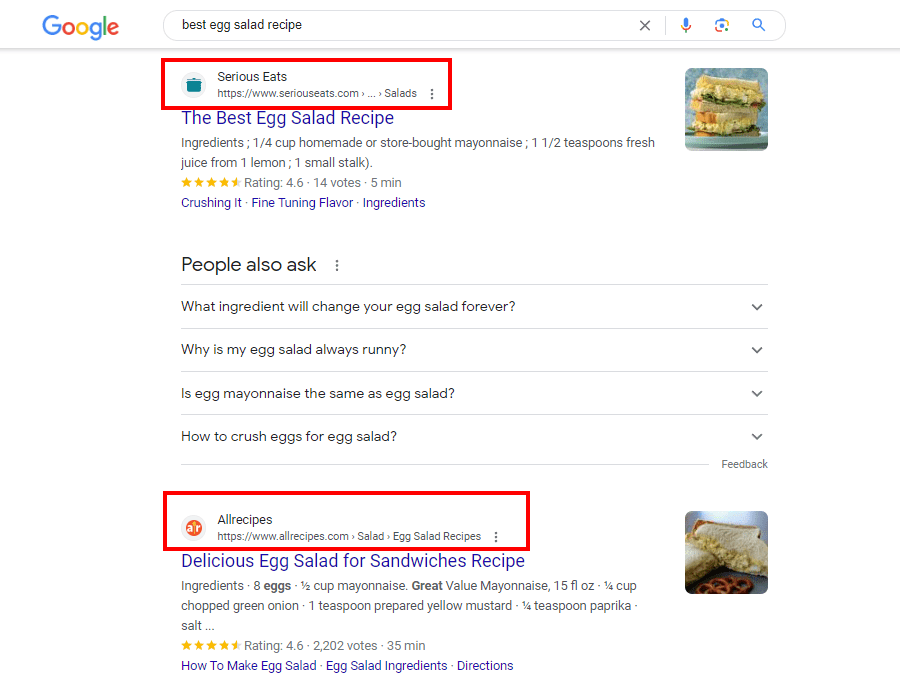Image resolution: width=900 pixels, height=686 pixels.
Task: Clear the search box text
Action: (x=645, y=25)
